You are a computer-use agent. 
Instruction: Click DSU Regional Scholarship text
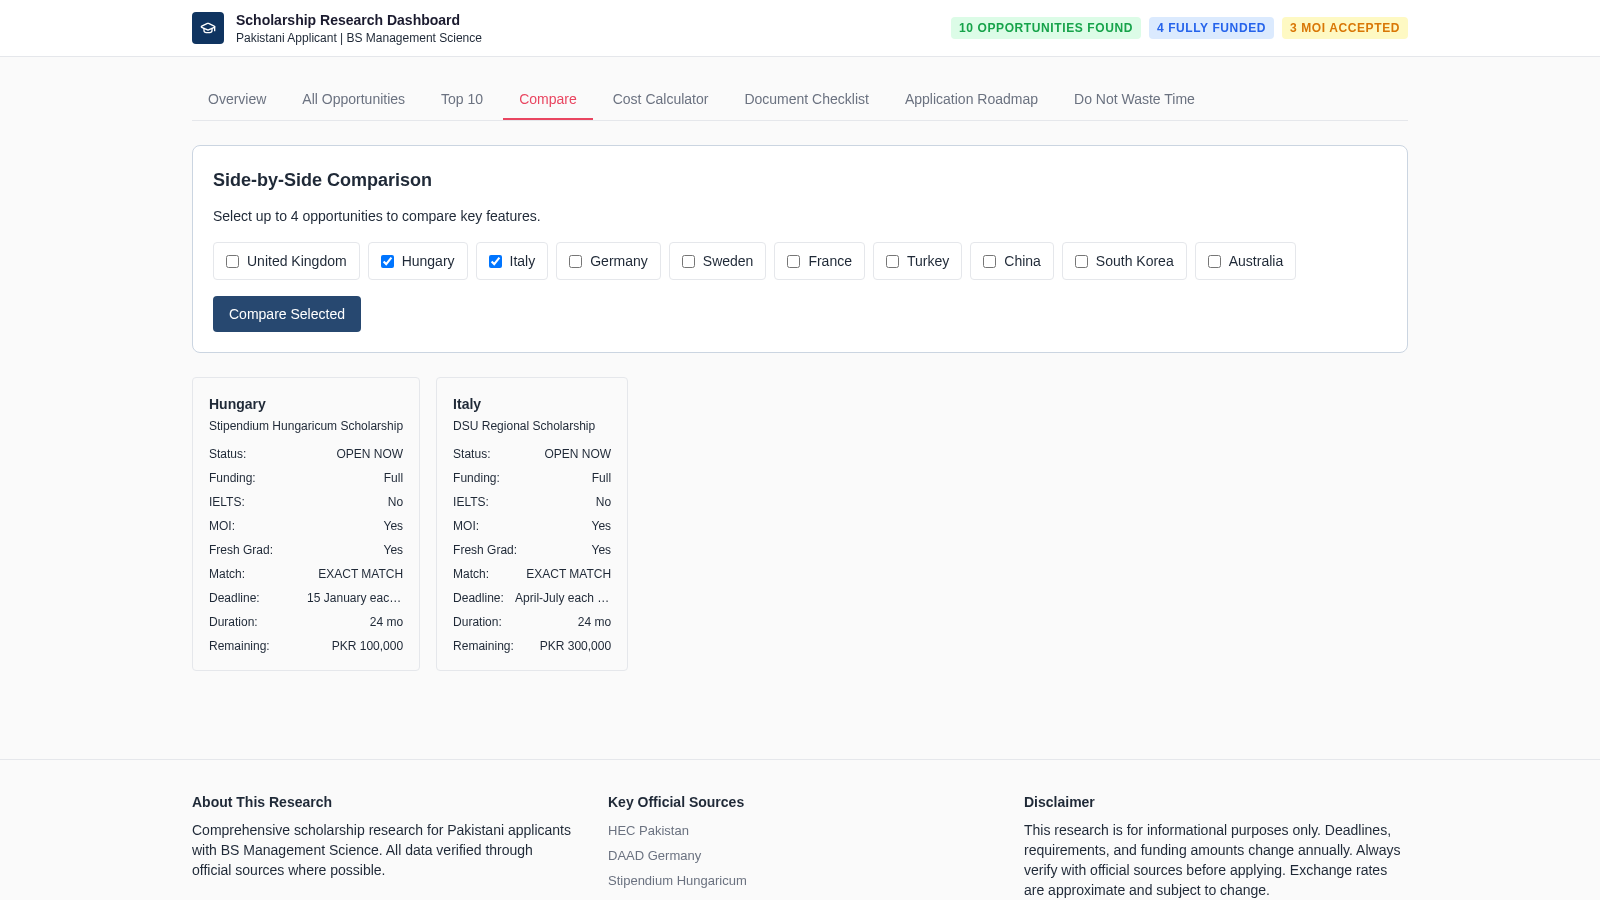[x=524, y=426]
